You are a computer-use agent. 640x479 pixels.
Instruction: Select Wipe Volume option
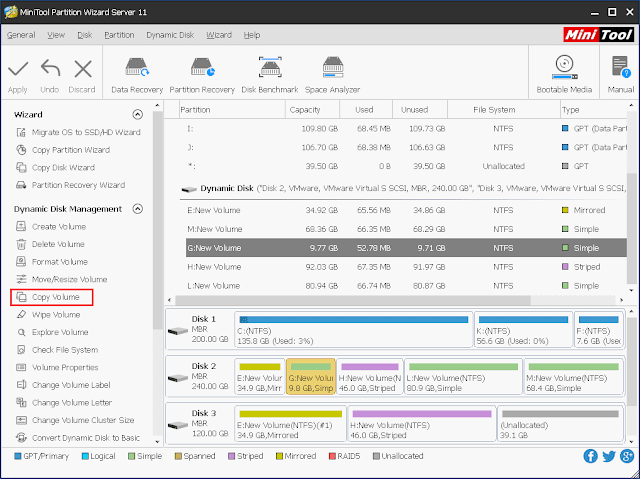click(x=49, y=315)
